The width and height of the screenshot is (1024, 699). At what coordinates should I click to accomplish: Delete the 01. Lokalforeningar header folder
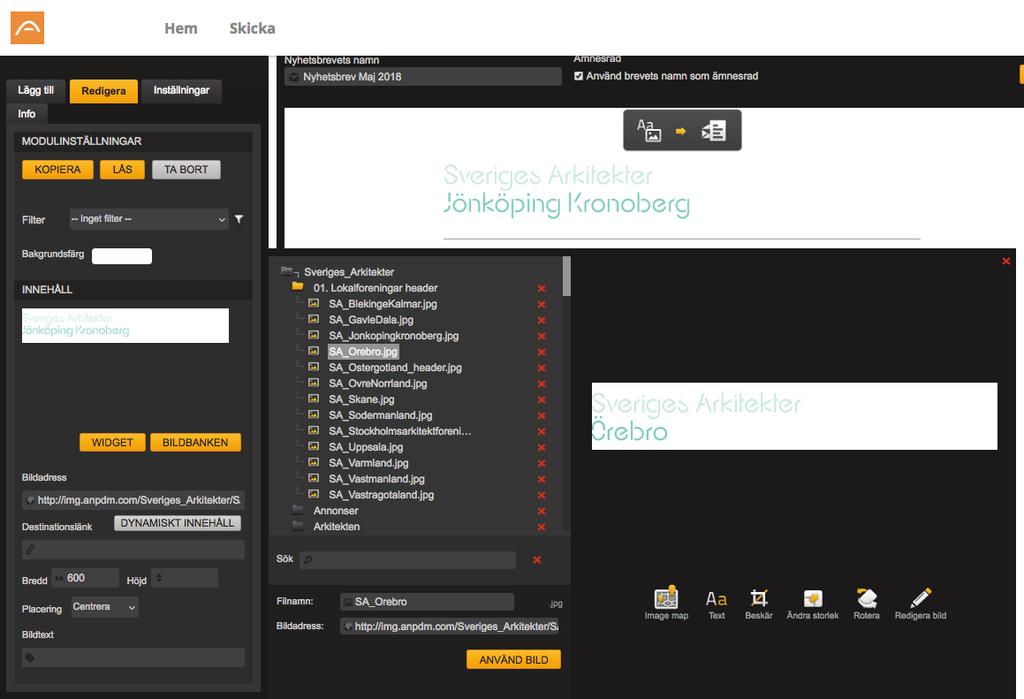pyautogui.click(x=541, y=288)
